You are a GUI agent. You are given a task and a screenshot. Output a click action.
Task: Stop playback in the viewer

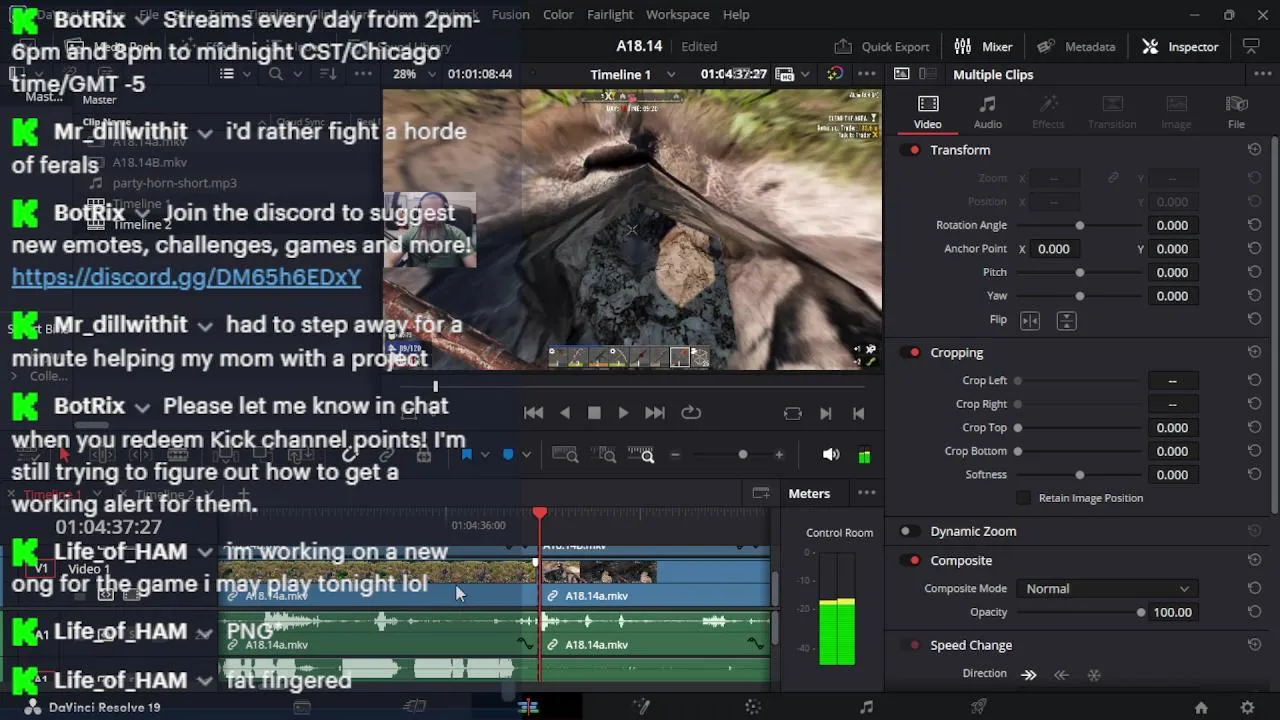594,413
